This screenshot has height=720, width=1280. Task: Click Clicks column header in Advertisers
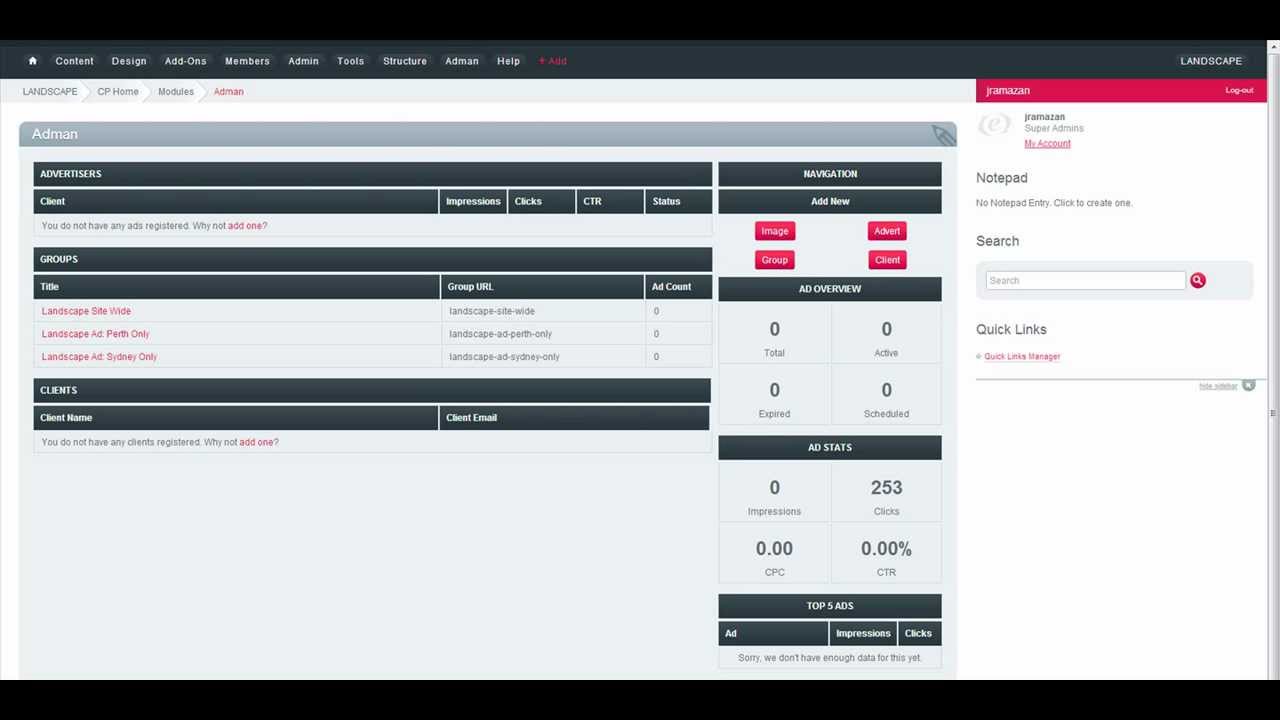point(542,202)
